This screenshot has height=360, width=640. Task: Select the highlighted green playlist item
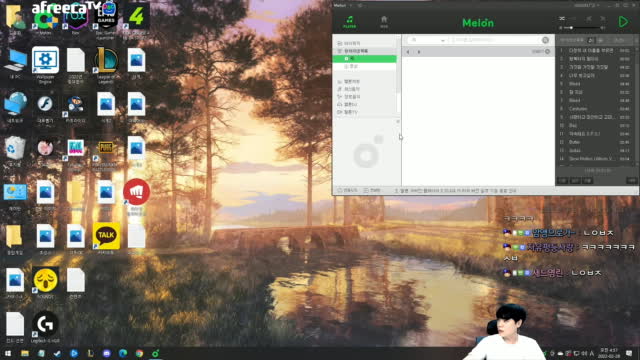(x=364, y=59)
